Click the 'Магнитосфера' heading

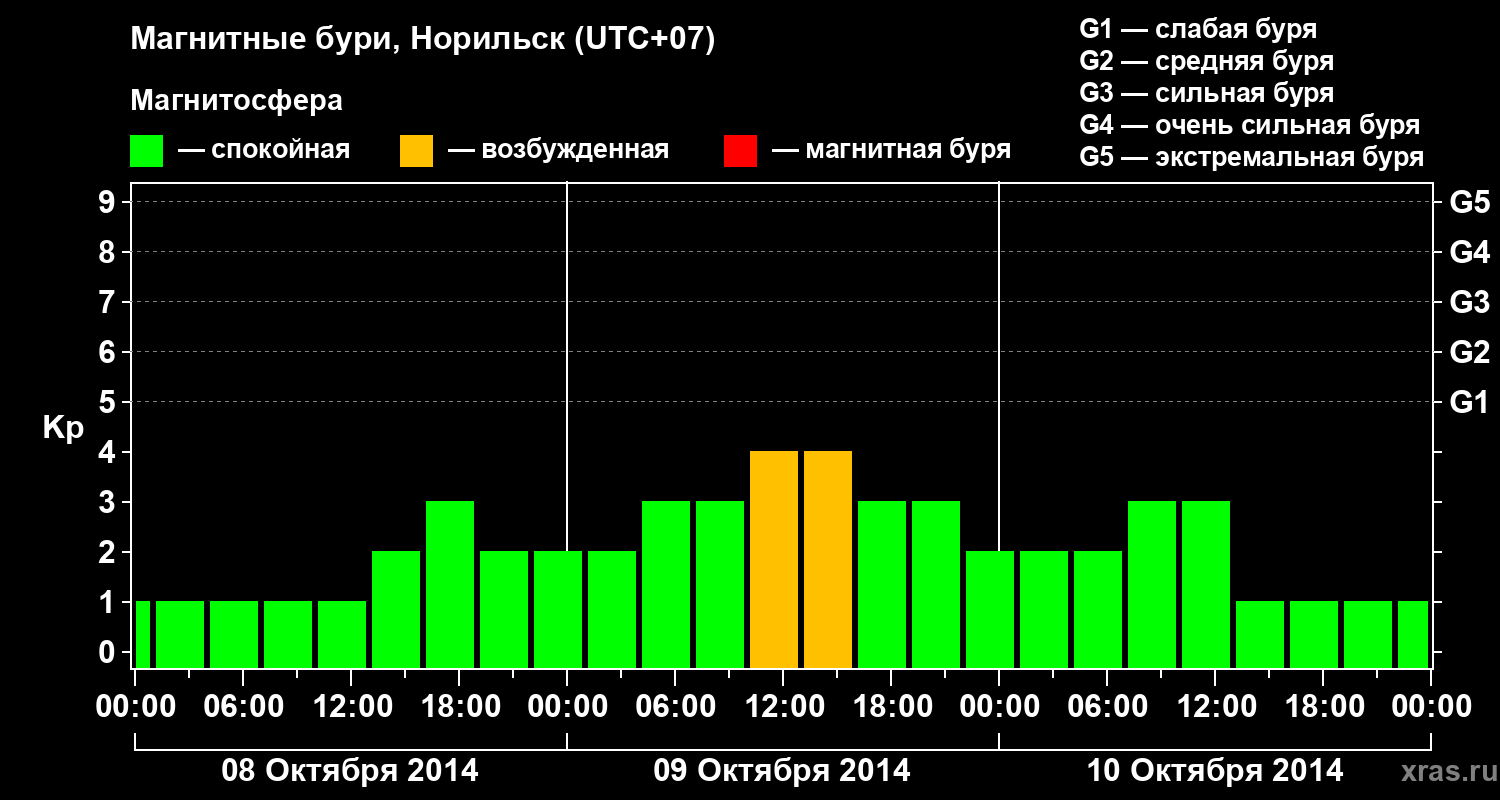(236, 101)
